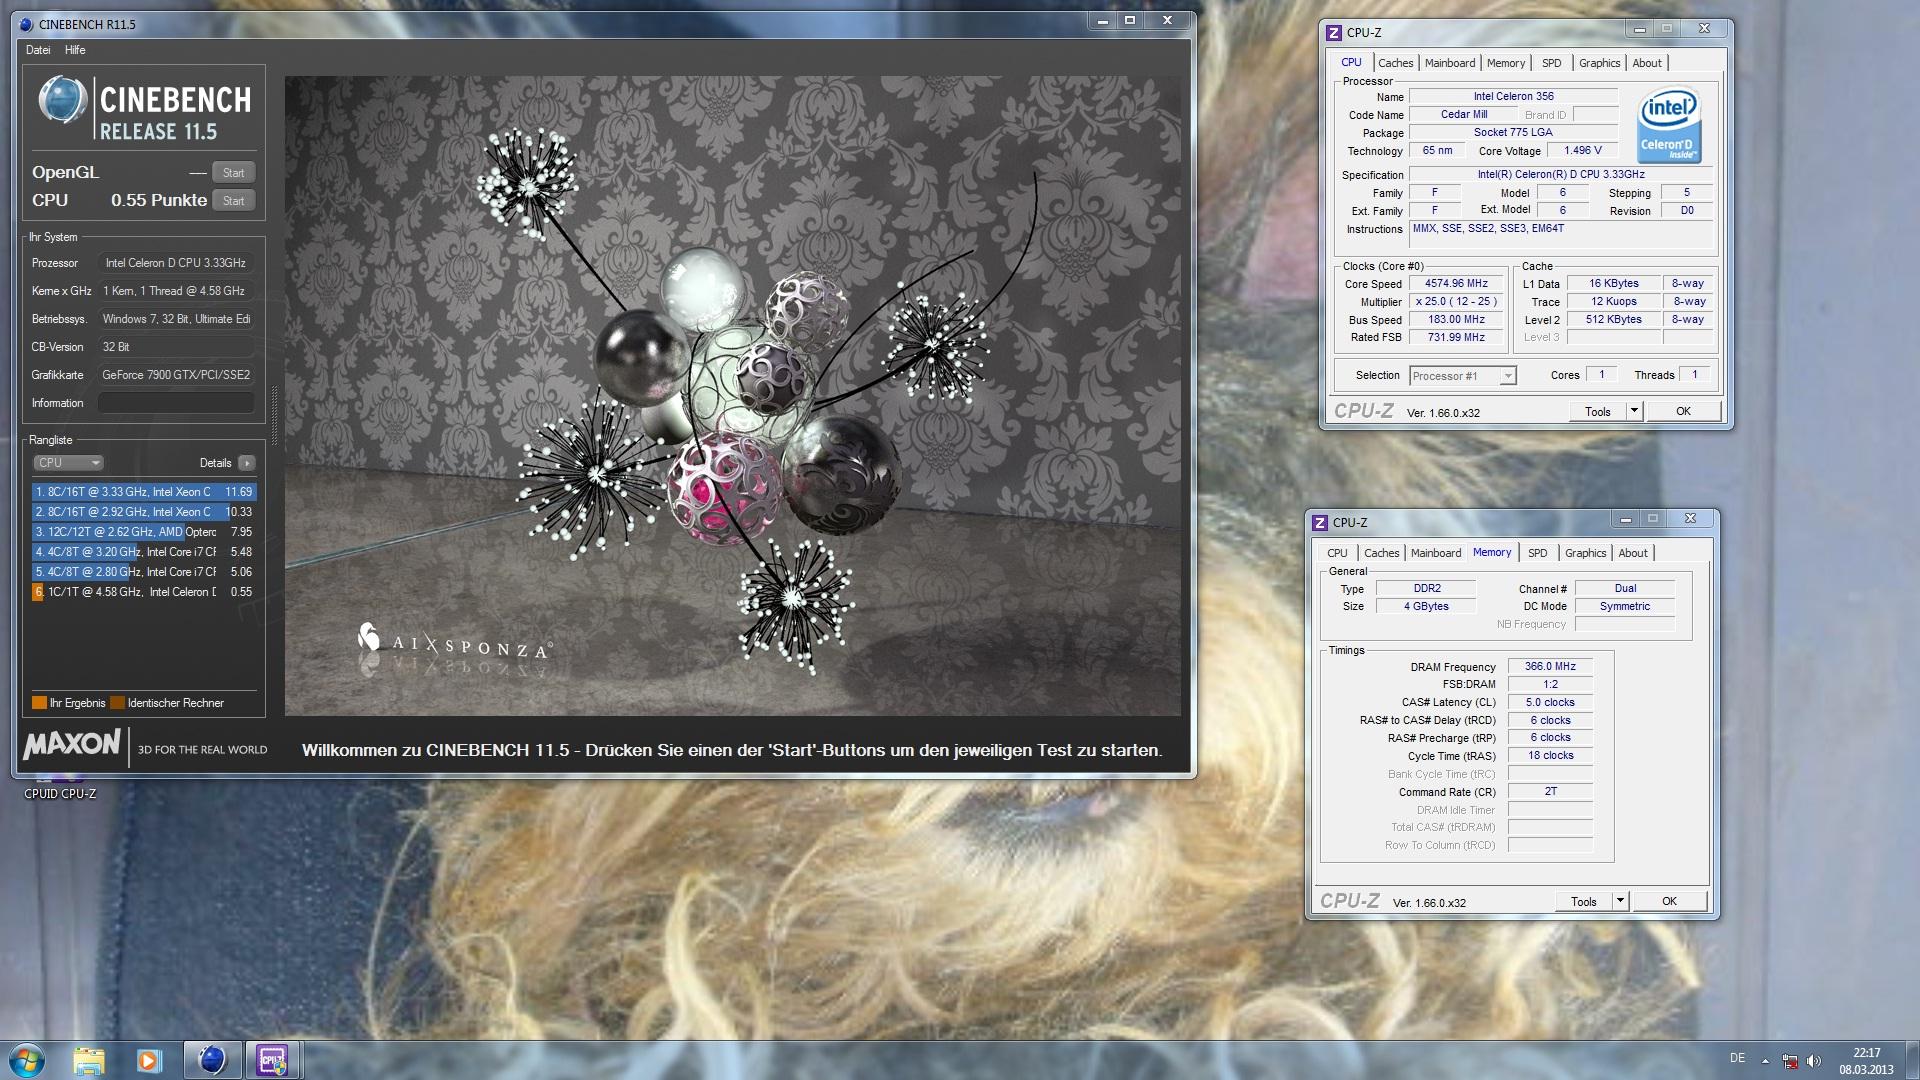The width and height of the screenshot is (1920, 1080).
Task: Switch to Memory tab in upper CPU-Z window
Action: click(x=1506, y=63)
